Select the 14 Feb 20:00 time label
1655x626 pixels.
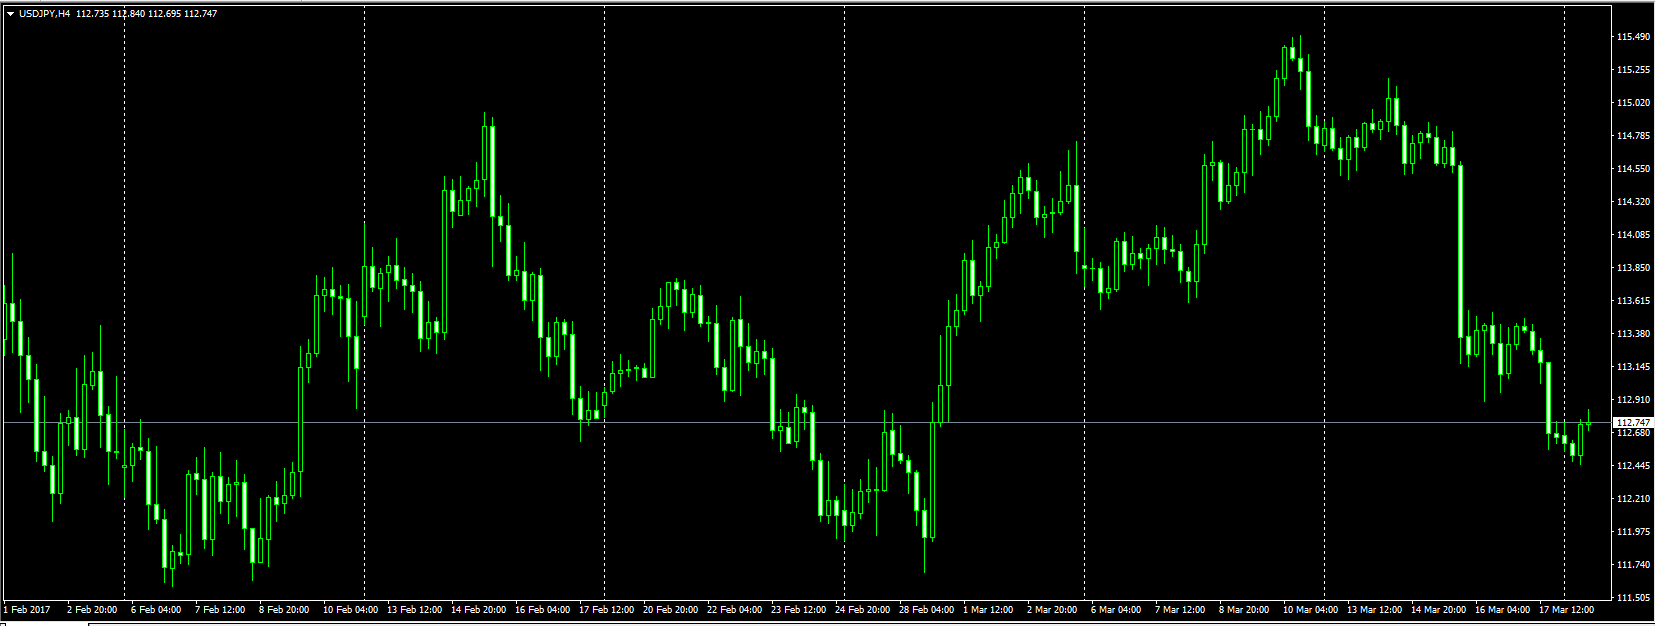pos(478,610)
